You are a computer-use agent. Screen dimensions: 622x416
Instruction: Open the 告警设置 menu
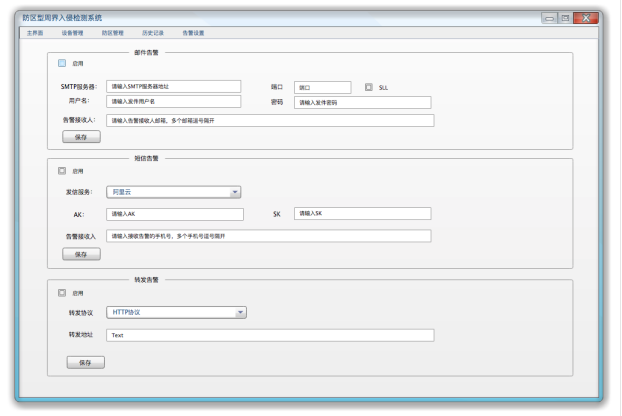tap(193, 33)
